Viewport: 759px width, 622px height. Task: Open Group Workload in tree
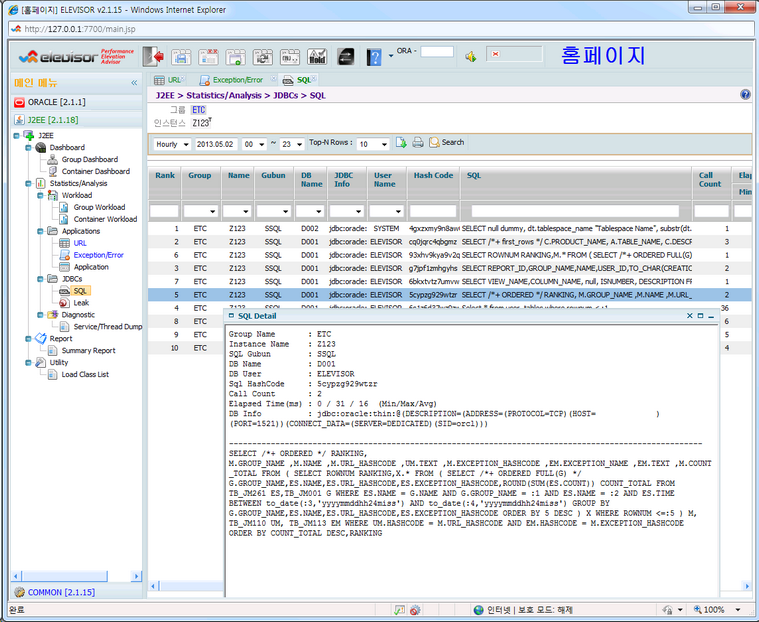click(x=99, y=207)
